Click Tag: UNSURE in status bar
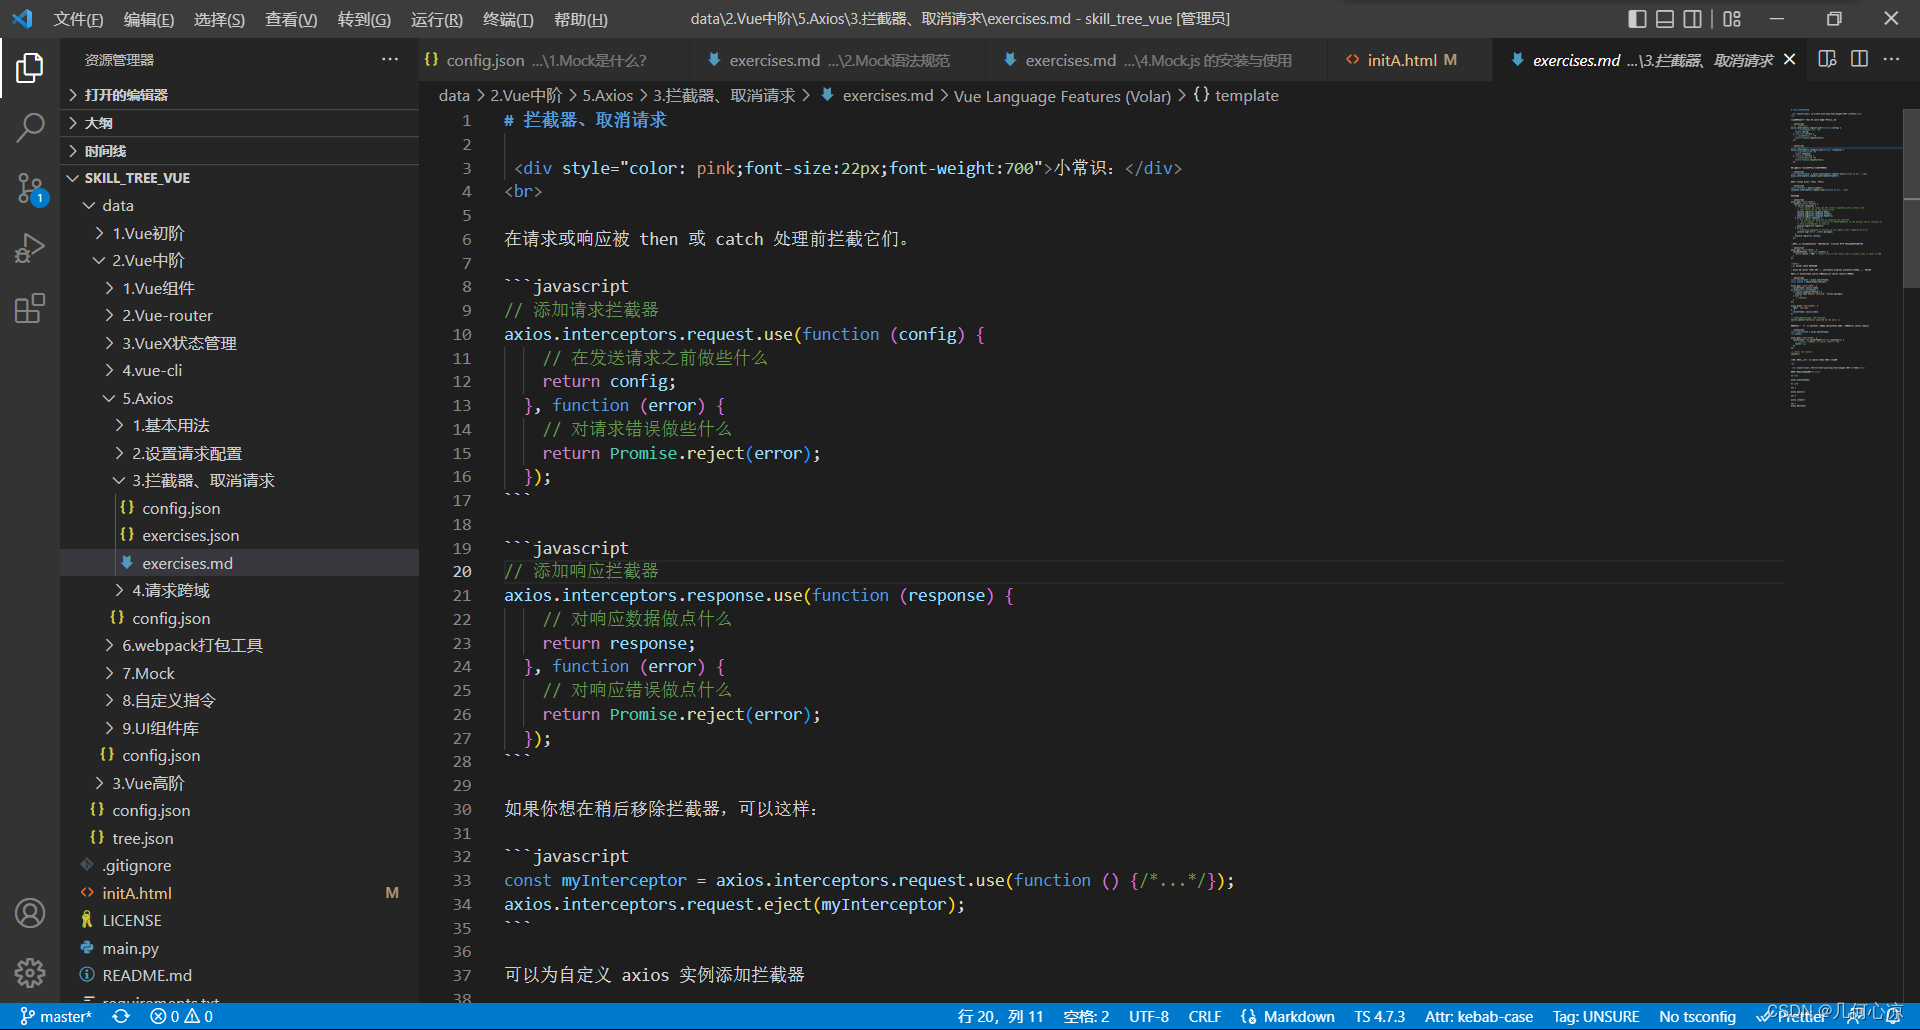1920x1030 pixels. 1596,1016
